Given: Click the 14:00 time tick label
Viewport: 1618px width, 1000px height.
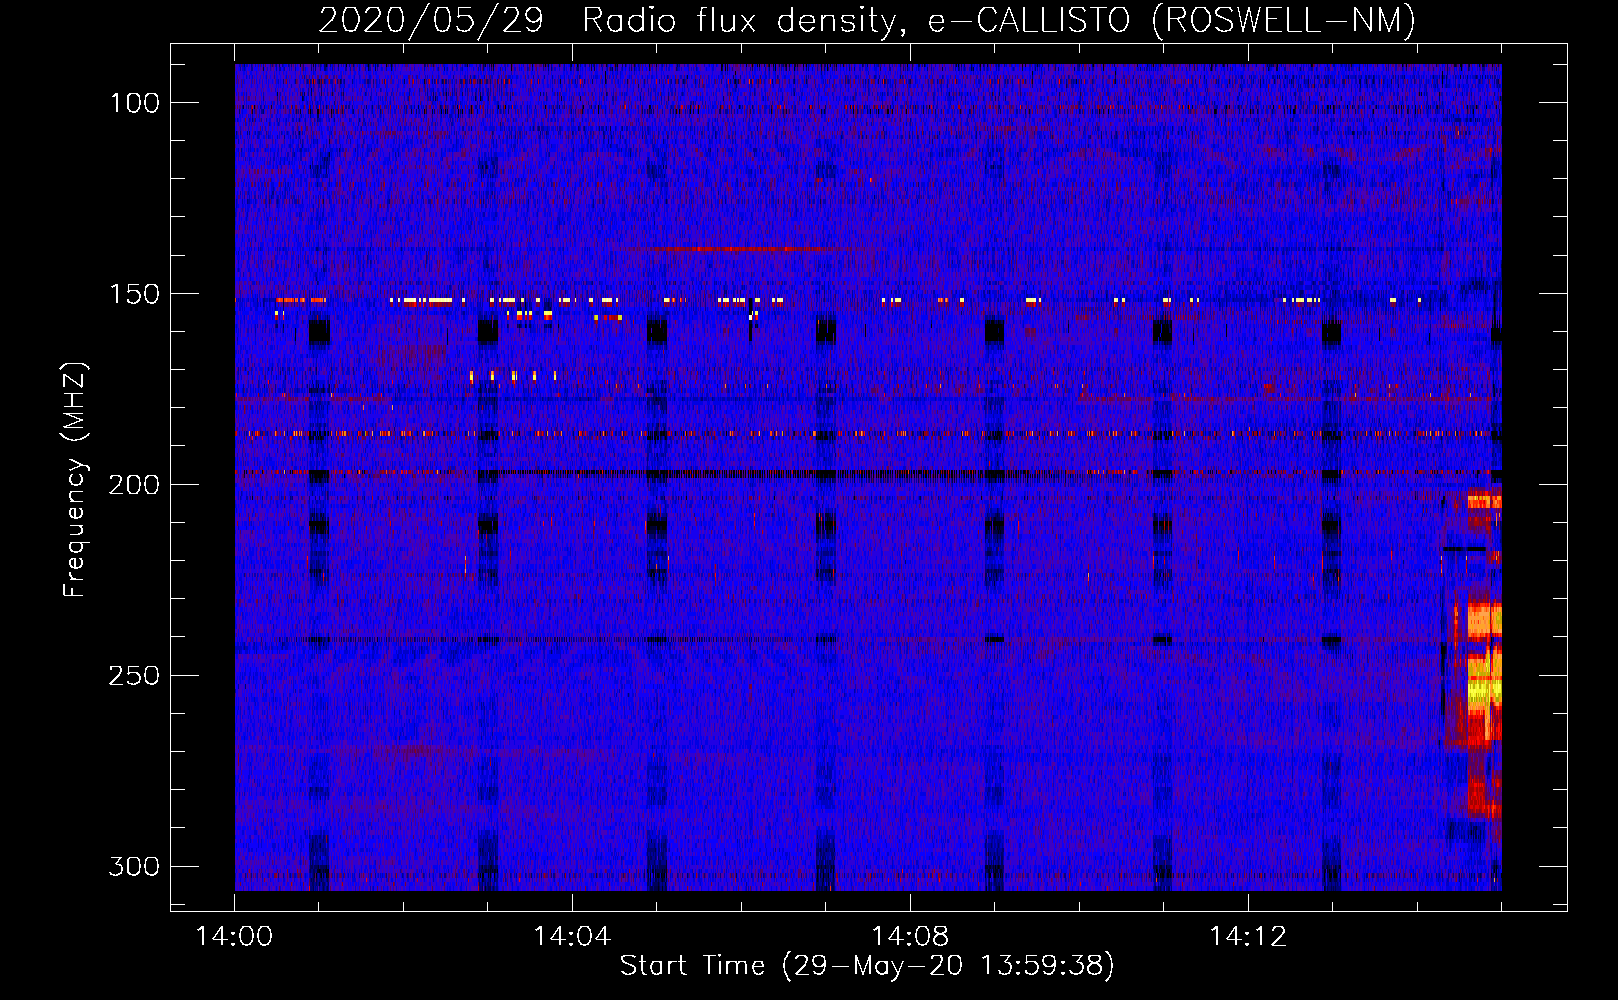Looking at the screenshot, I should 235,937.
